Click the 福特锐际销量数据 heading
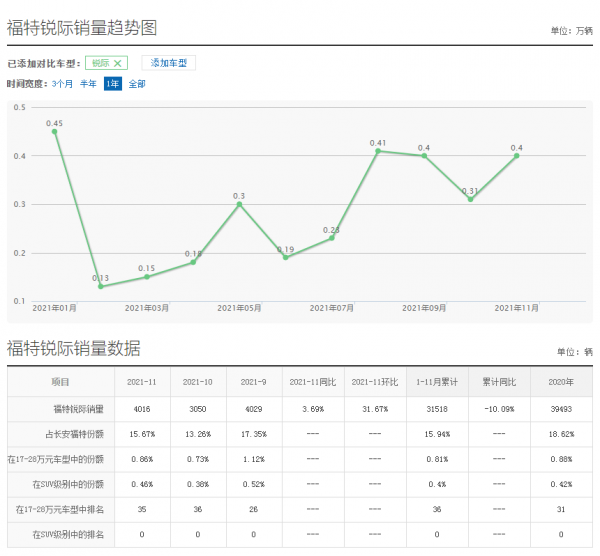Image resolution: width=600 pixels, height=556 pixels. 73,348
